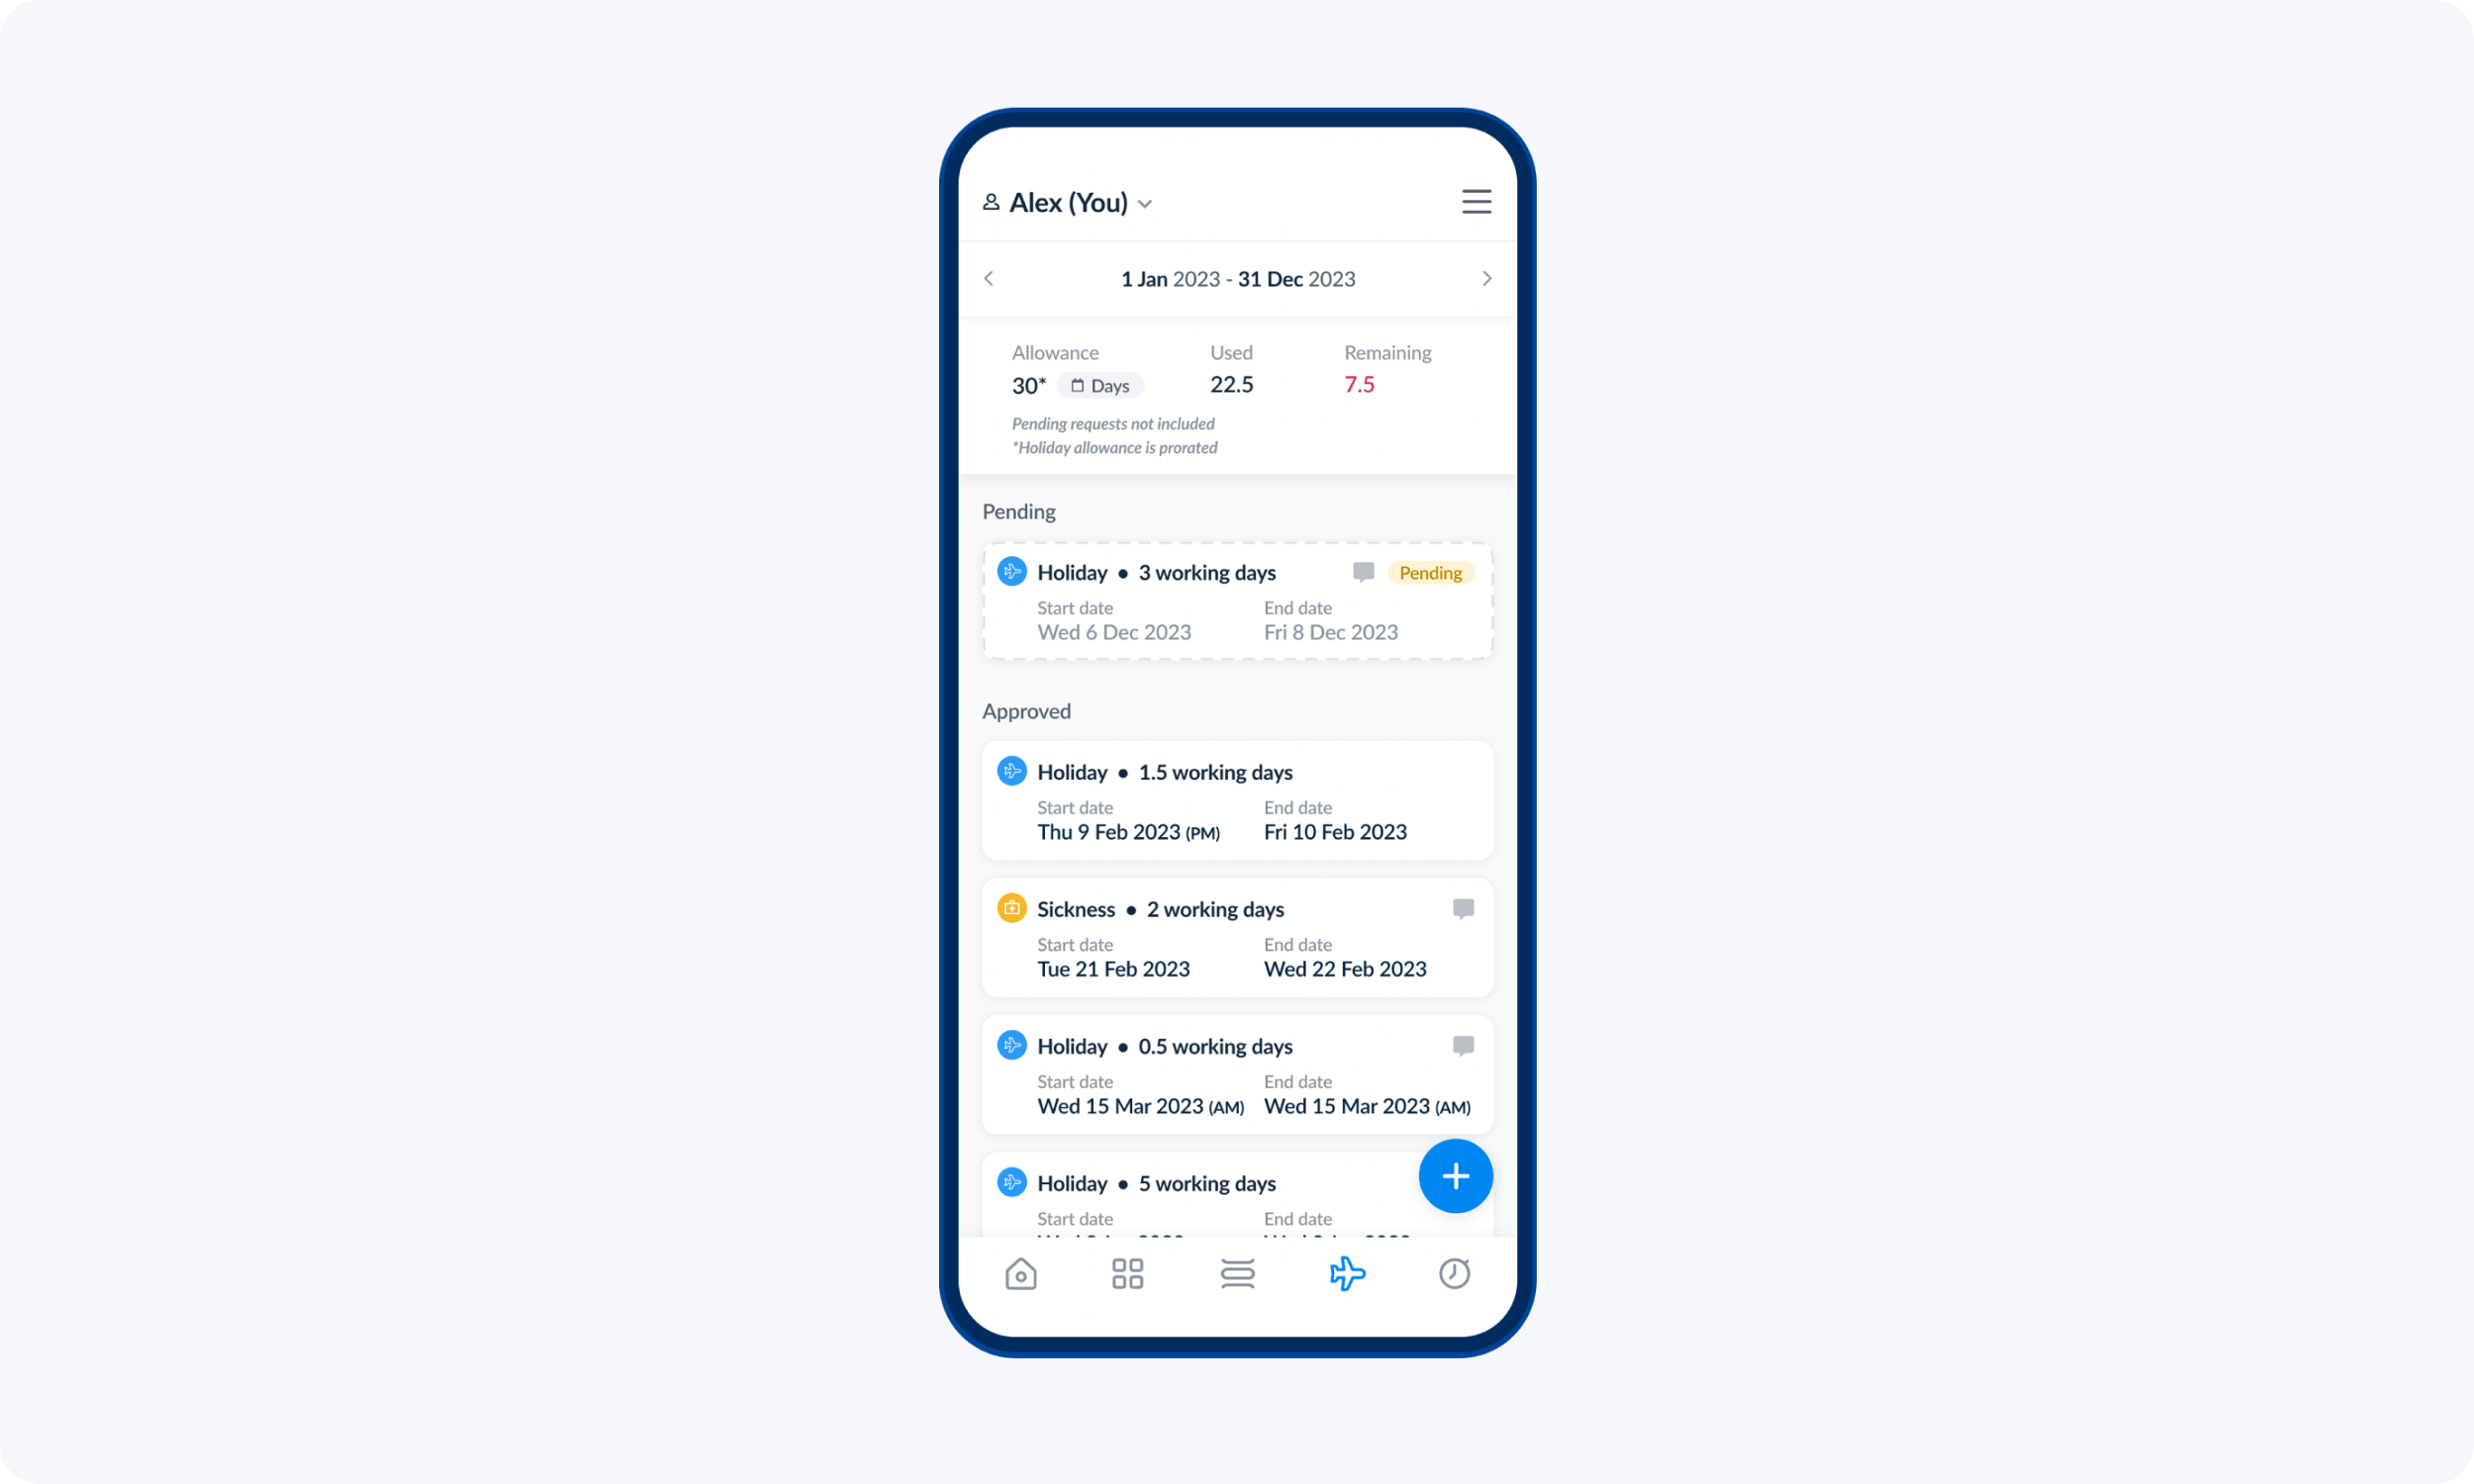Tap the airplane/leave icon in bottom bar
This screenshot has height=1484, width=2474.
click(1347, 1274)
